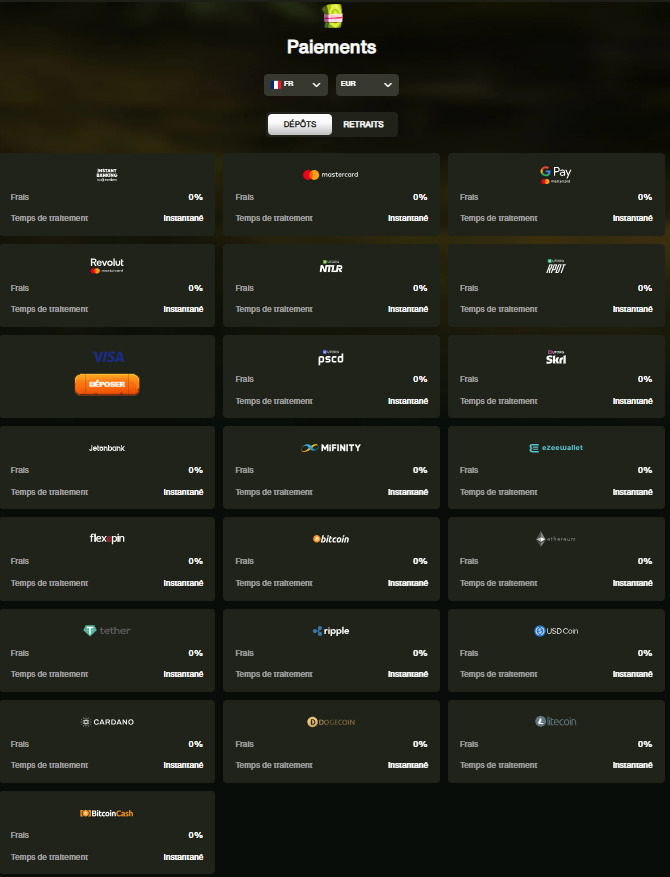
Task: Click 'Instantané' in the Mastercard card
Action: (408, 218)
